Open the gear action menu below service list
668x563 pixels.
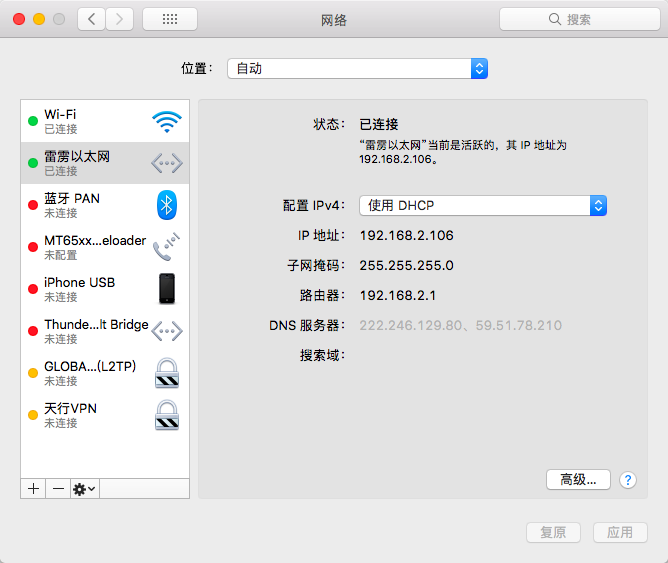(84, 488)
